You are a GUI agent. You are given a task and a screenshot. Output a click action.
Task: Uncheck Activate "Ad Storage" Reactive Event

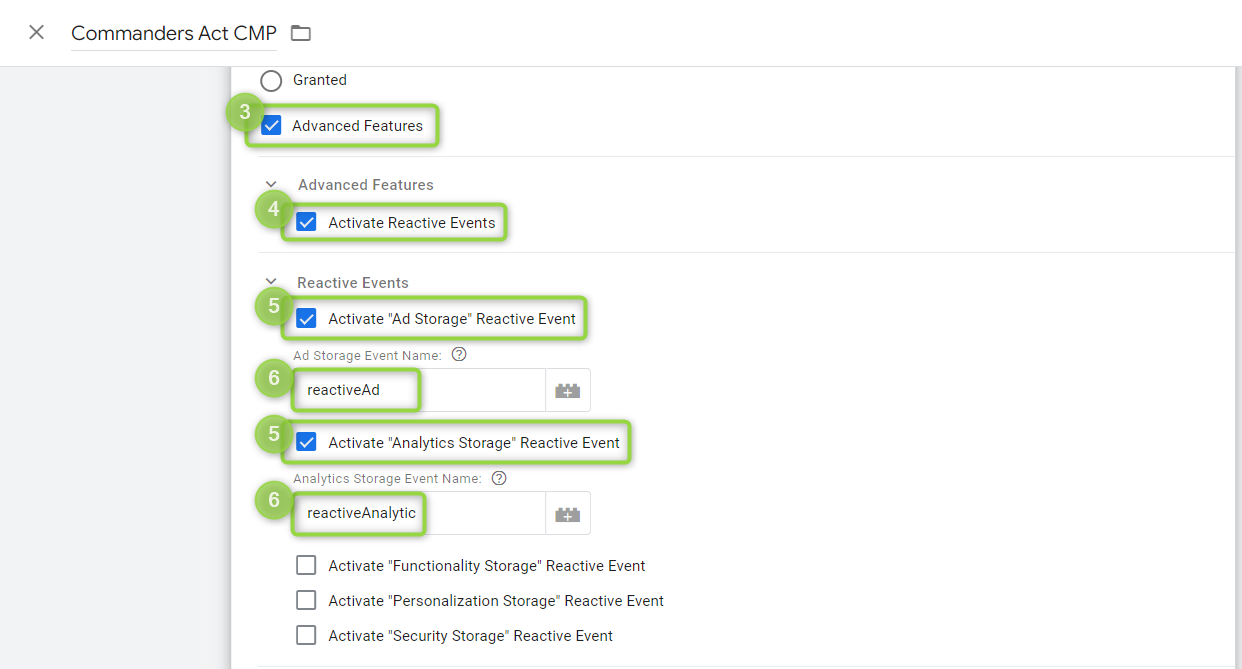click(306, 319)
